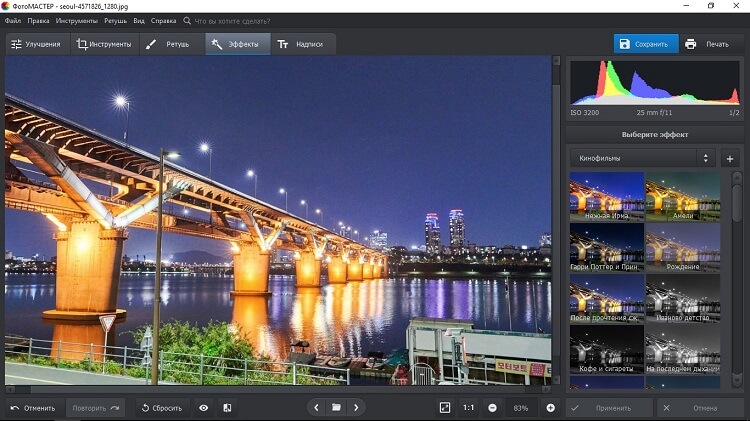Viewport: 750px width, 421px height.
Task: Go to next photo arrow
Action: (x=356, y=408)
